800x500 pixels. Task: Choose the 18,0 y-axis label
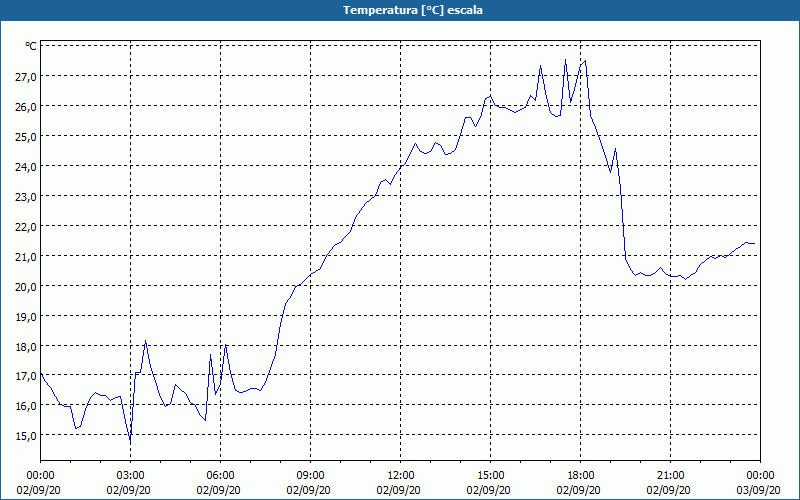tap(26, 346)
